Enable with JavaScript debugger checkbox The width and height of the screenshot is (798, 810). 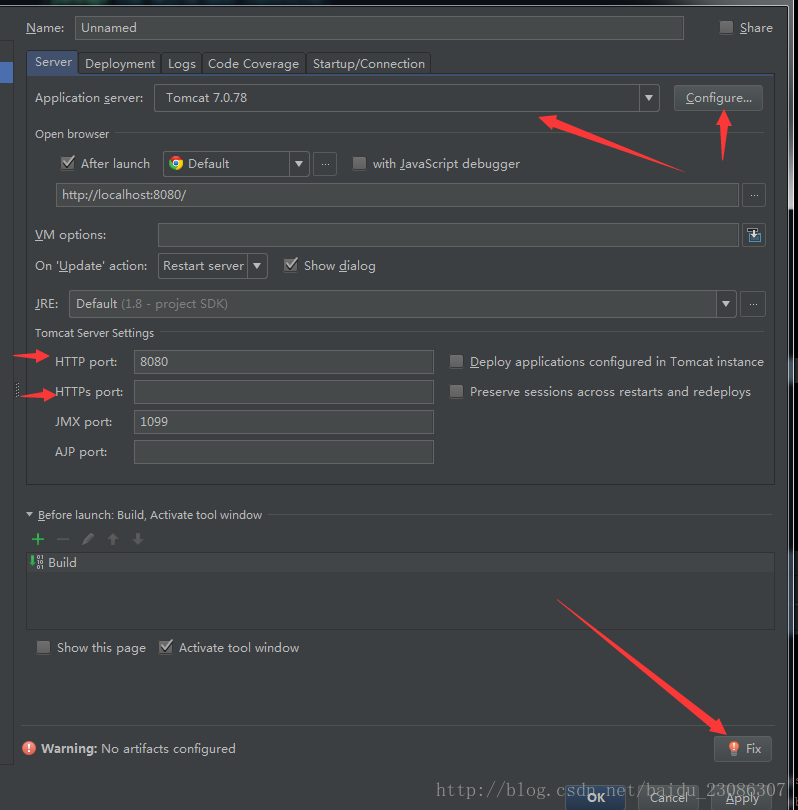[359, 164]
